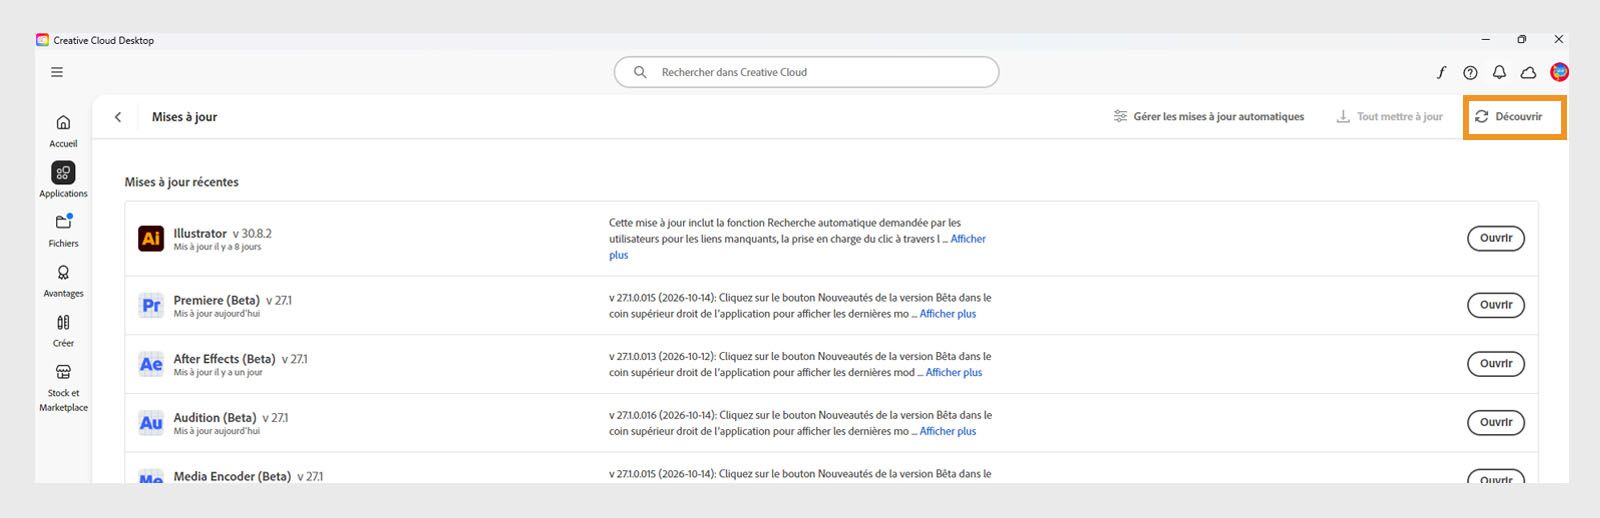Minimize the Creative Cloud Desktop window
This screenshot has width=1600, height=518.
(1486, 40)
